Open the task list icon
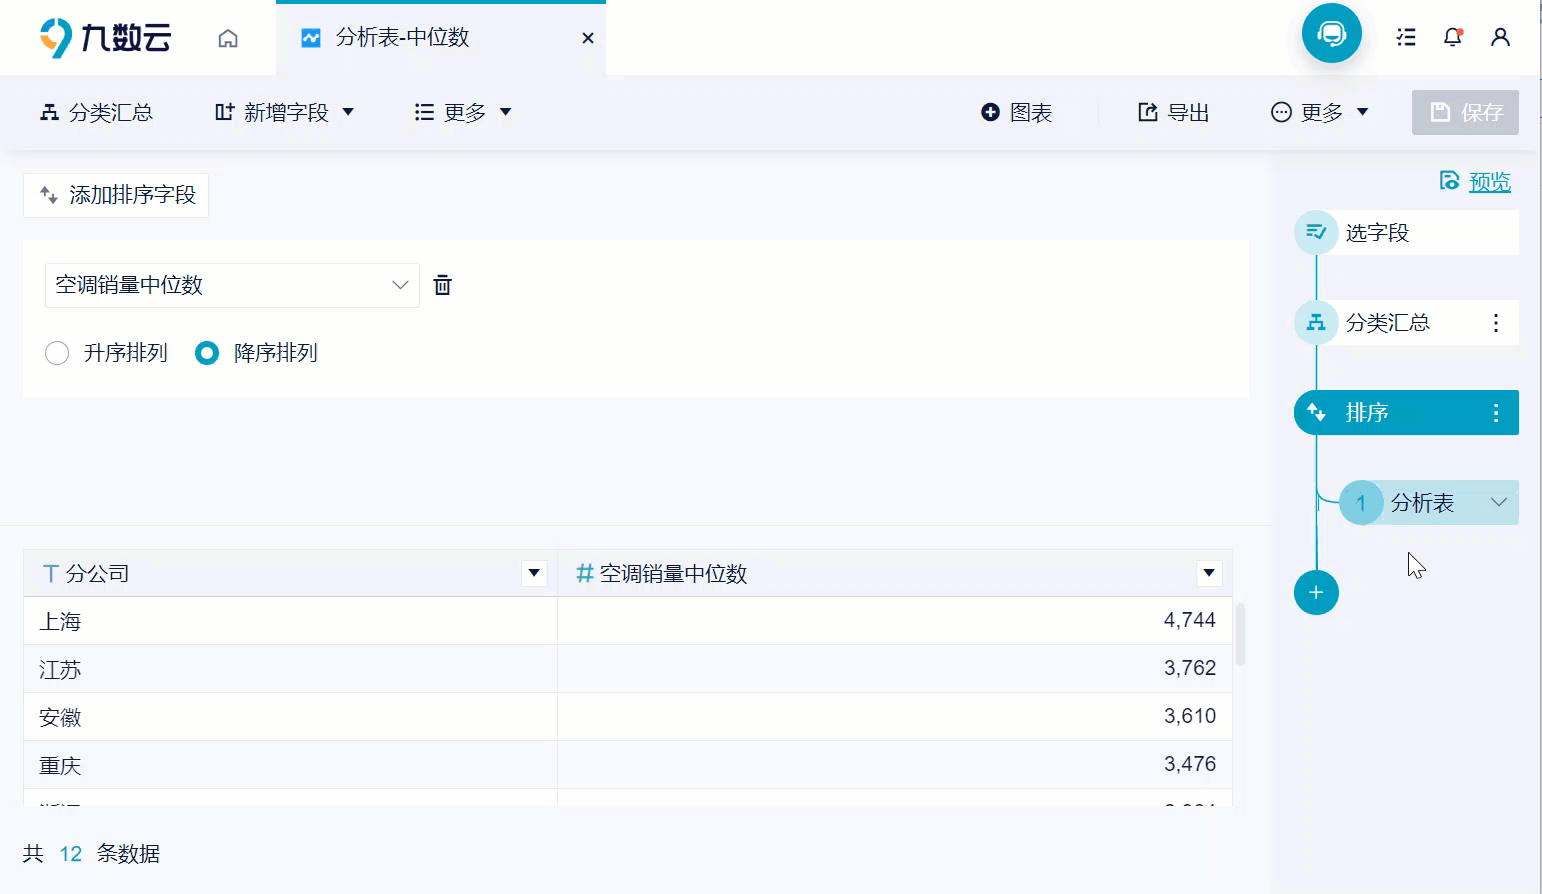 [x=1406, y=37]
